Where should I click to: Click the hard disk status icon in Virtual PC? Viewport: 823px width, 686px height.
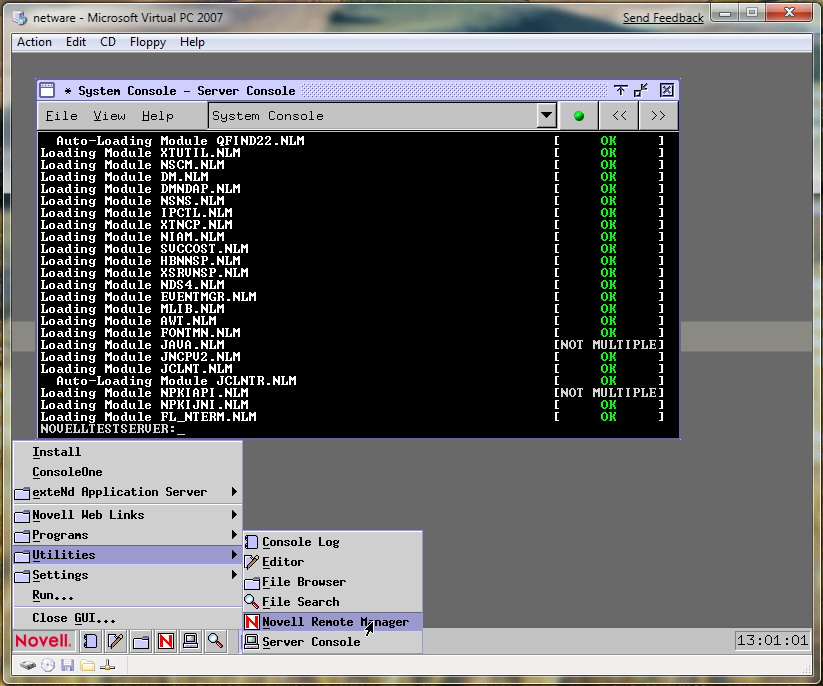tap(28, 666)
